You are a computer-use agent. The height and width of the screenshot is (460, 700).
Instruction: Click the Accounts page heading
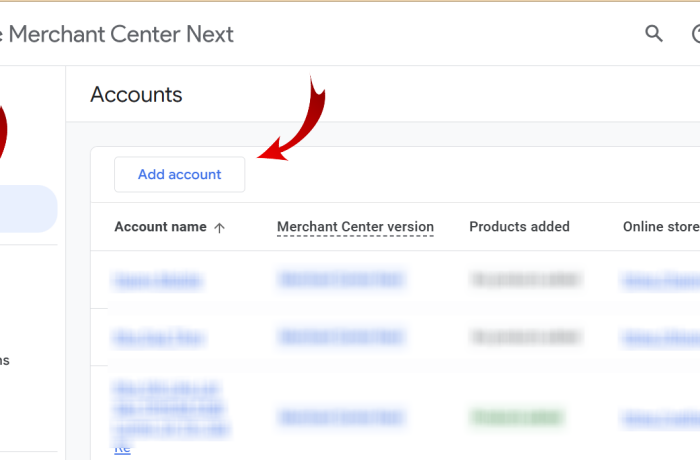click(x=136, y=95)
